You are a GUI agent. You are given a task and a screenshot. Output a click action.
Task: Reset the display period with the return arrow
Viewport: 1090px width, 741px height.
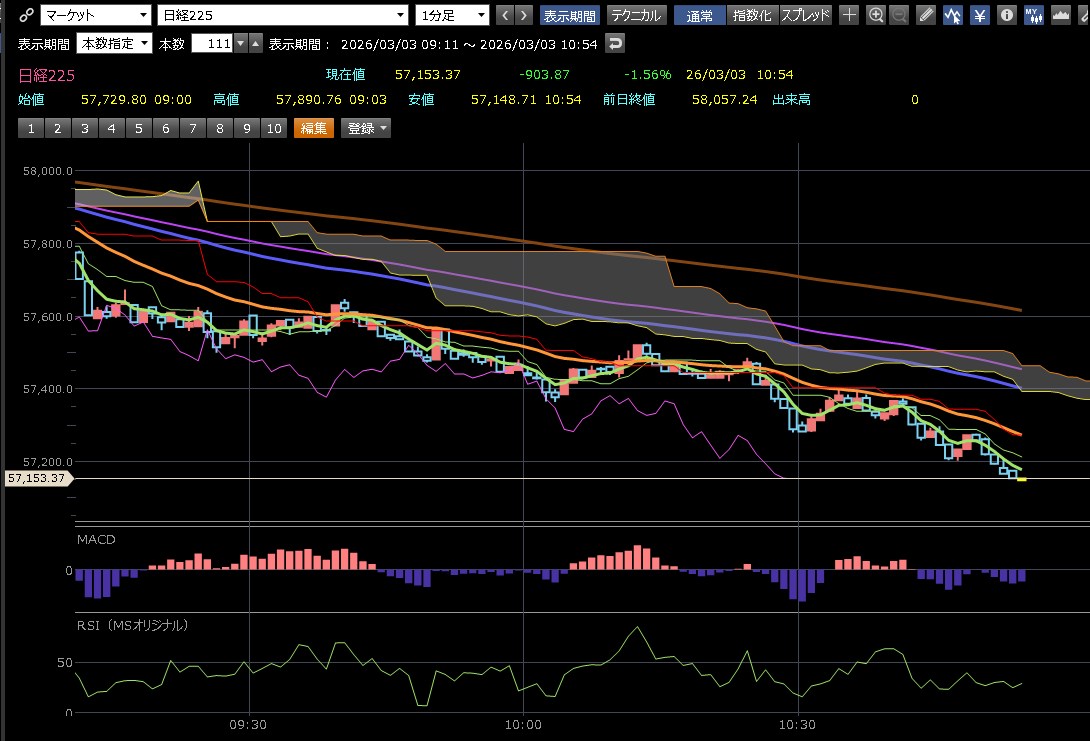[x=615, y=43]
